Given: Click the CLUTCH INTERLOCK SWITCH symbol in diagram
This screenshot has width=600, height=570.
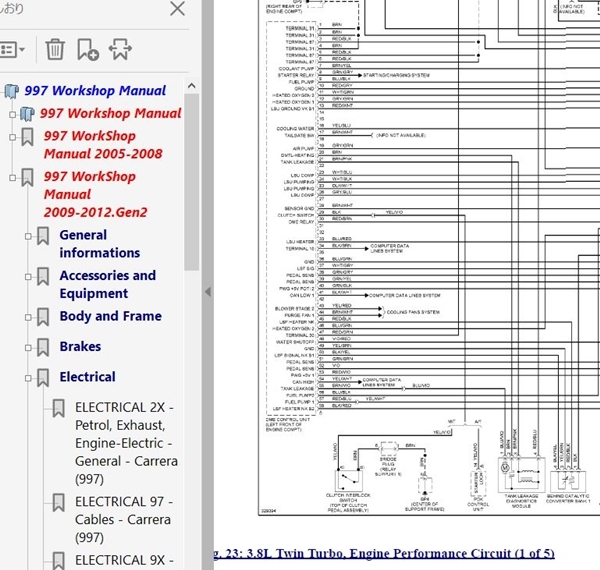Looking at the screenshot, I should tap(349, 480).
